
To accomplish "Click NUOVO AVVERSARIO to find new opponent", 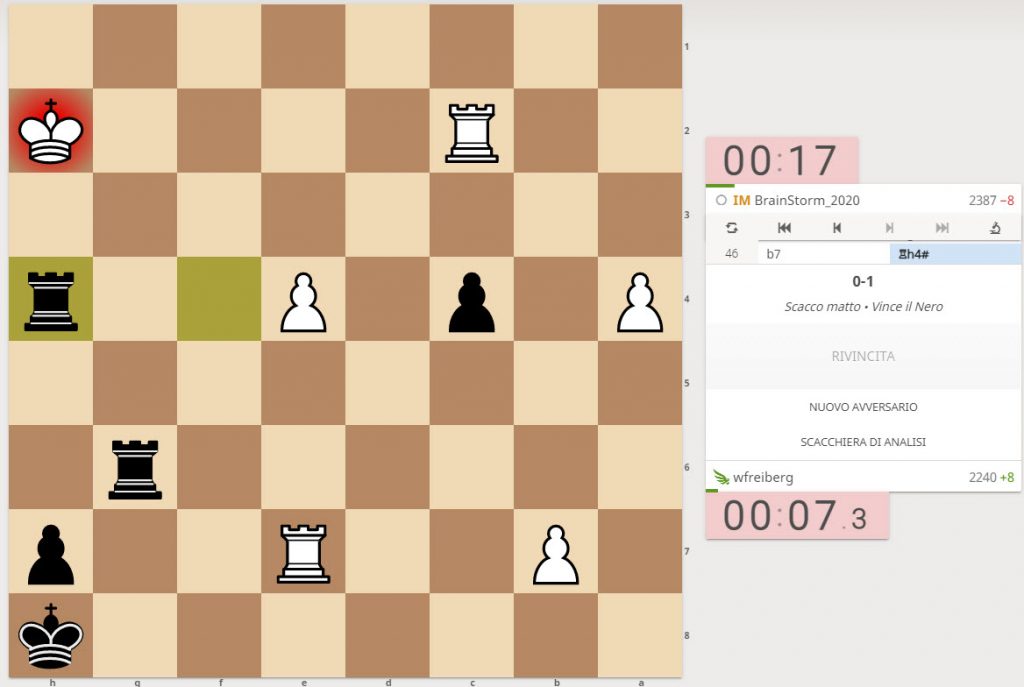I will tap(863, 407).
